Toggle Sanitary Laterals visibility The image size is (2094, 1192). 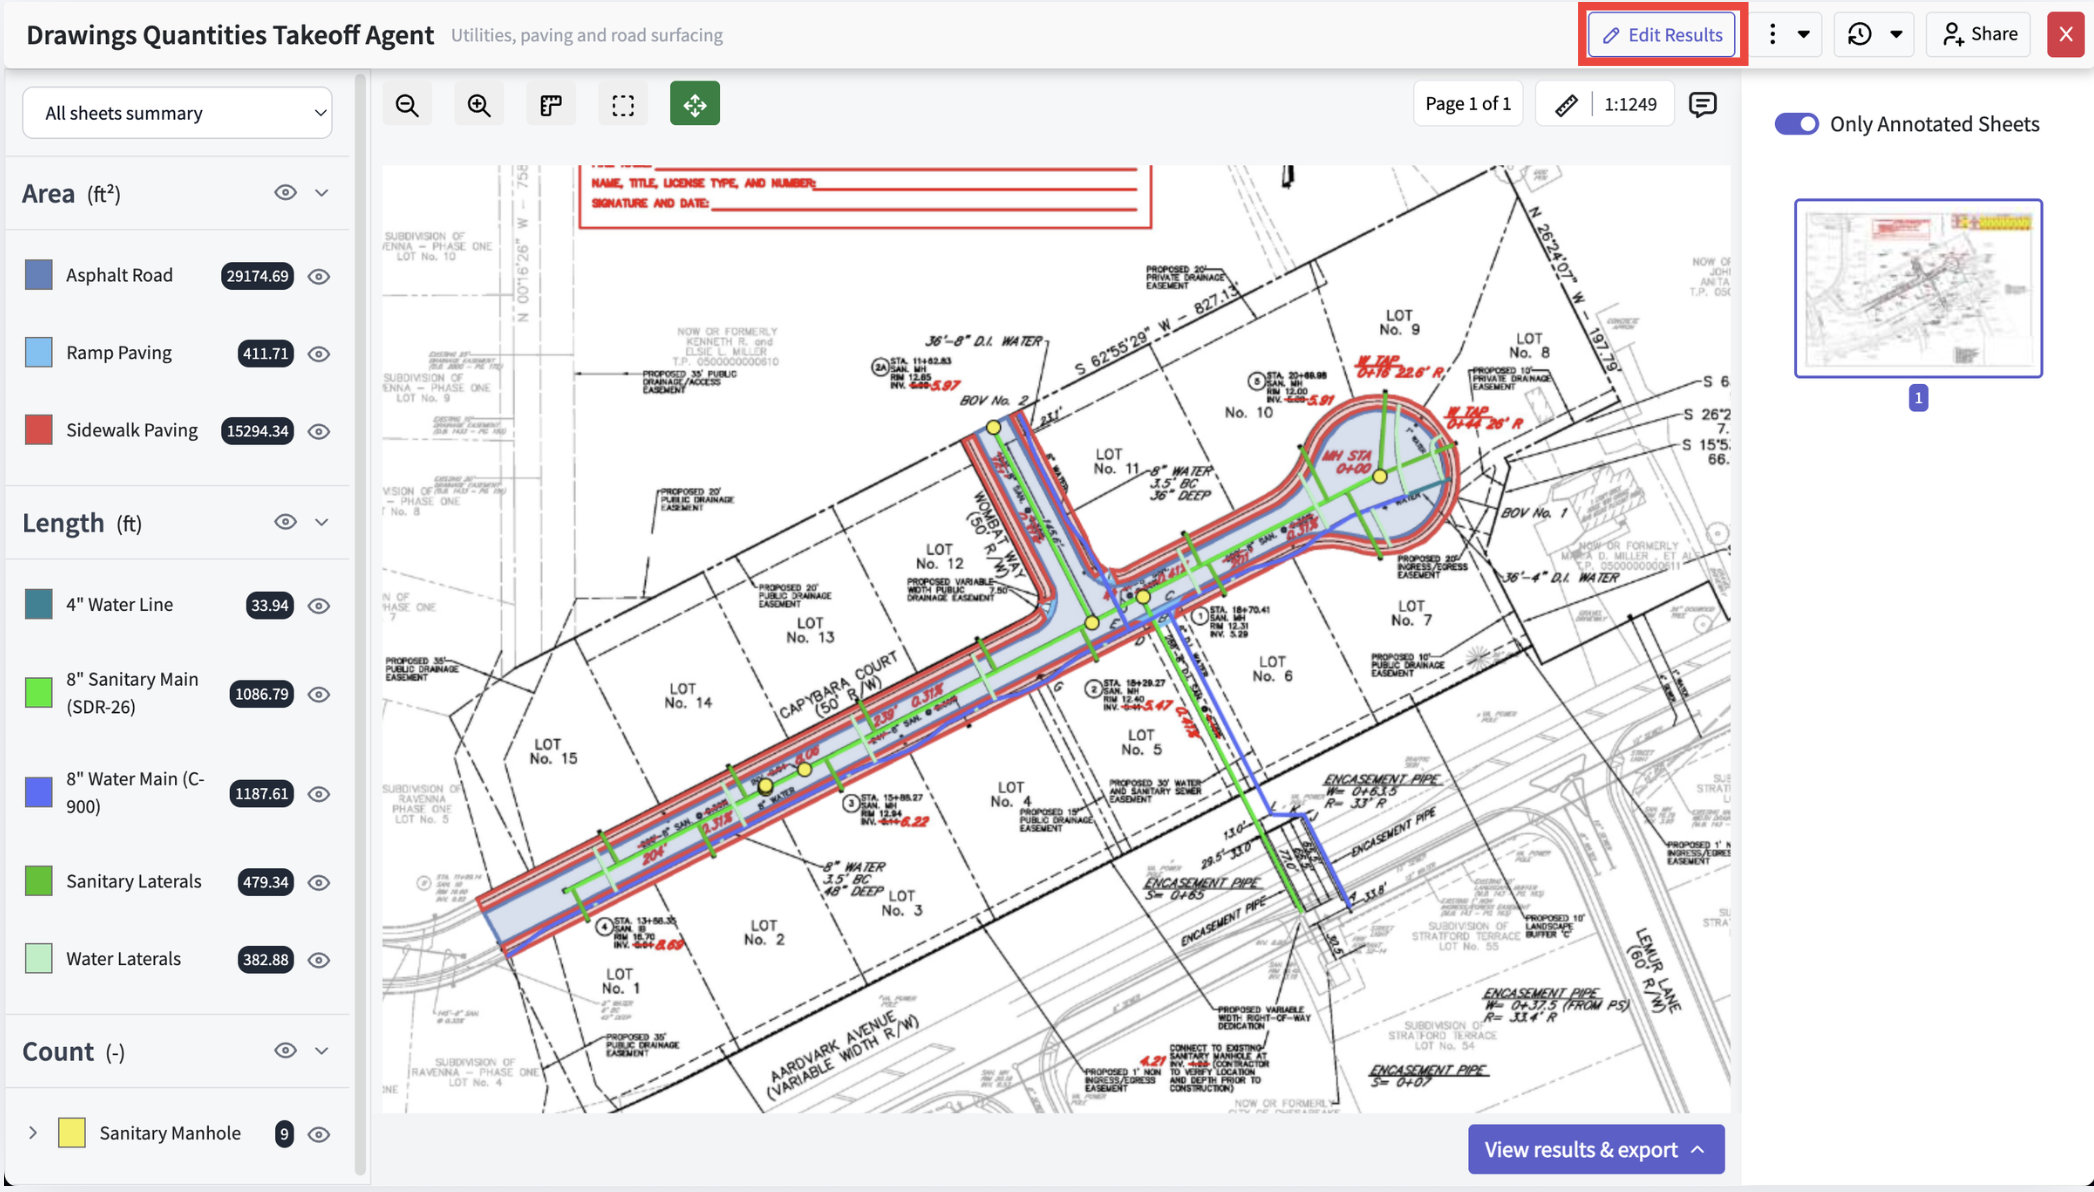tap(319, 882)
